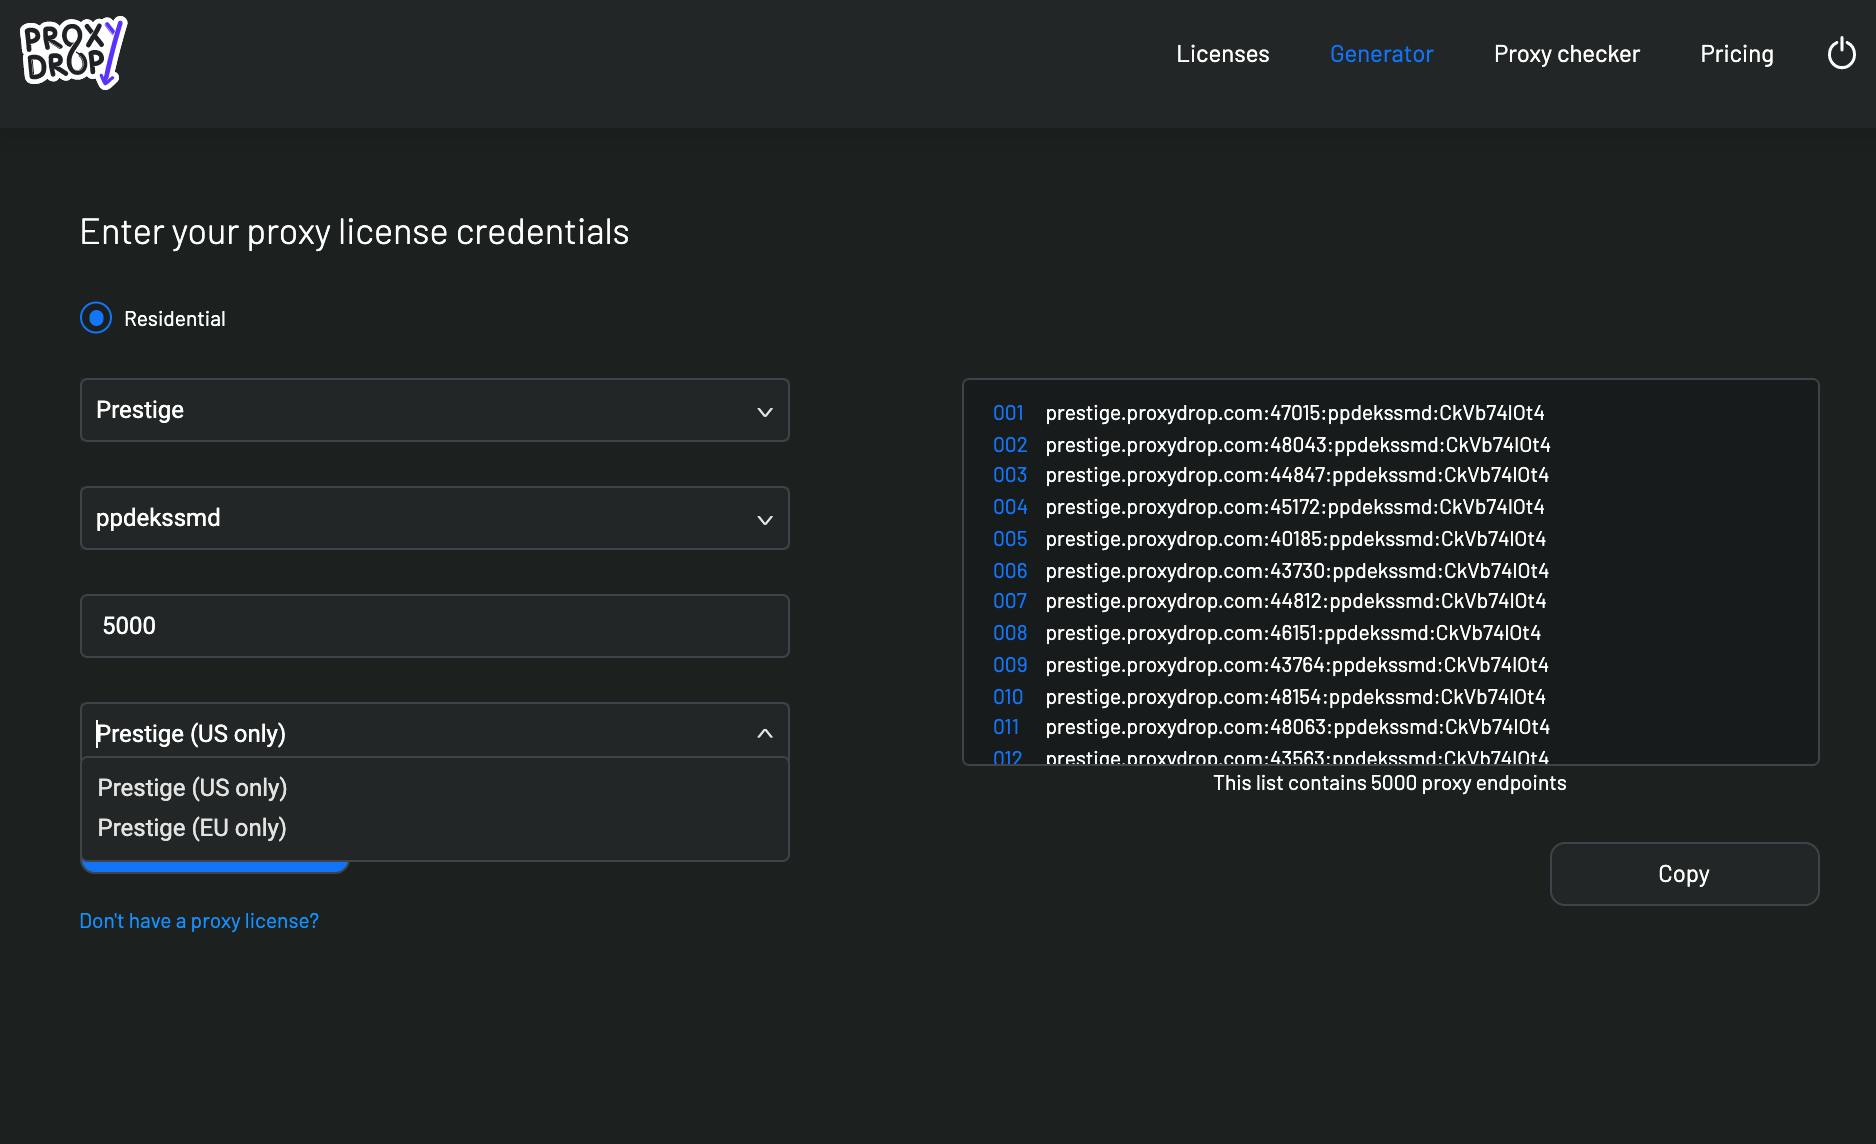
Task: Expand the Prestige plan dropdown
Action: (x=435, y=410)
